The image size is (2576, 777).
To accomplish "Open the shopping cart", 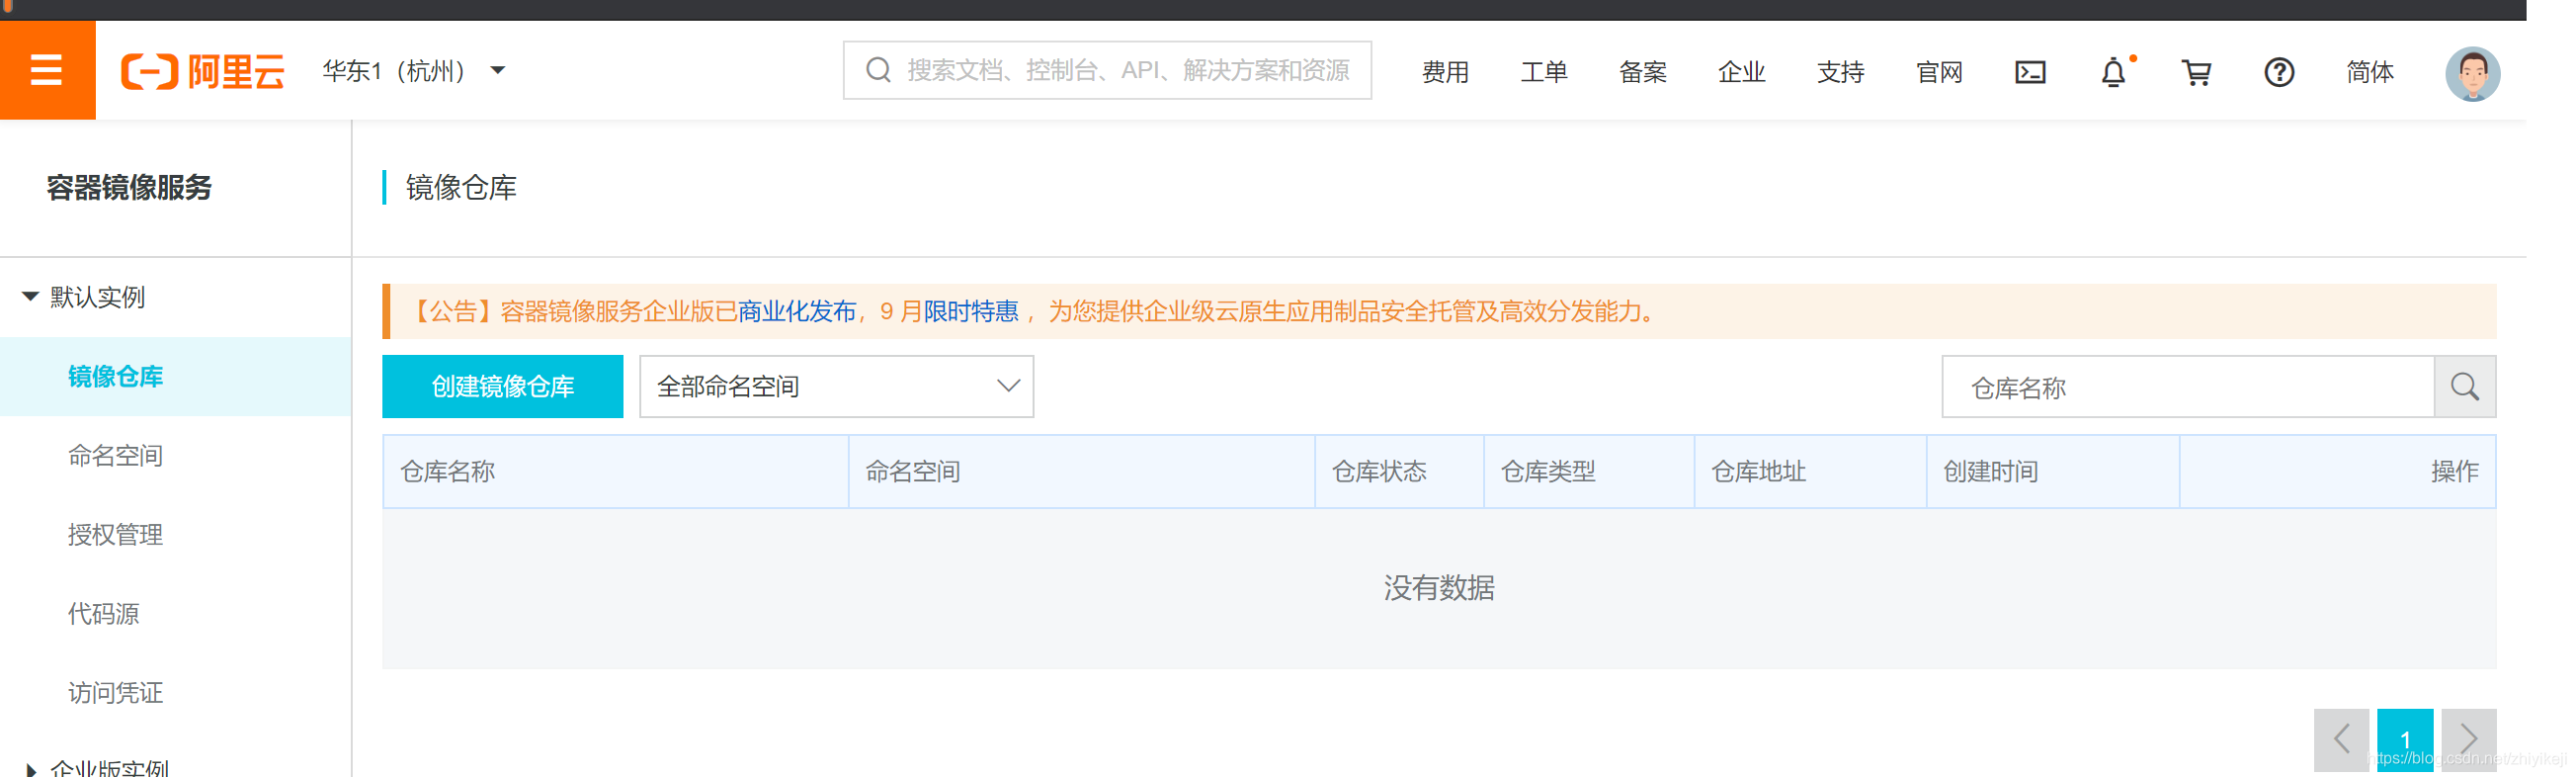I will click(2196, 72).
